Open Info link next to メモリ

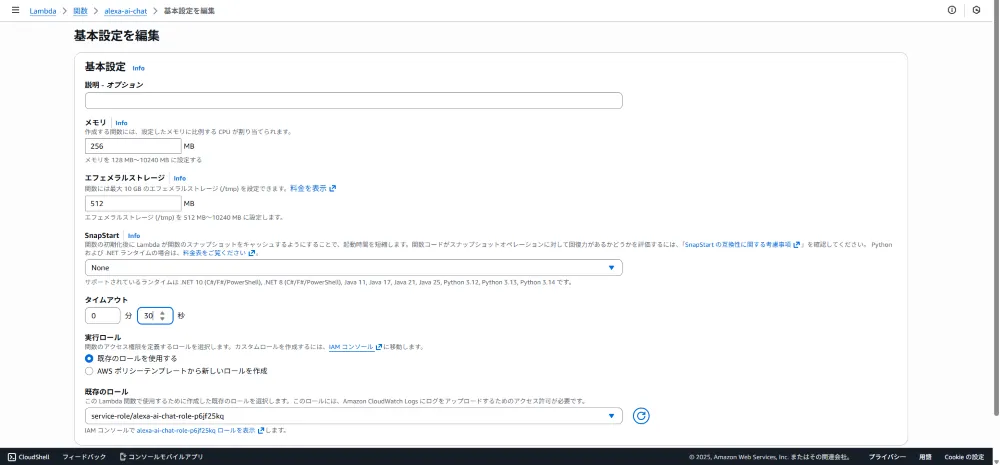(121, 123)
